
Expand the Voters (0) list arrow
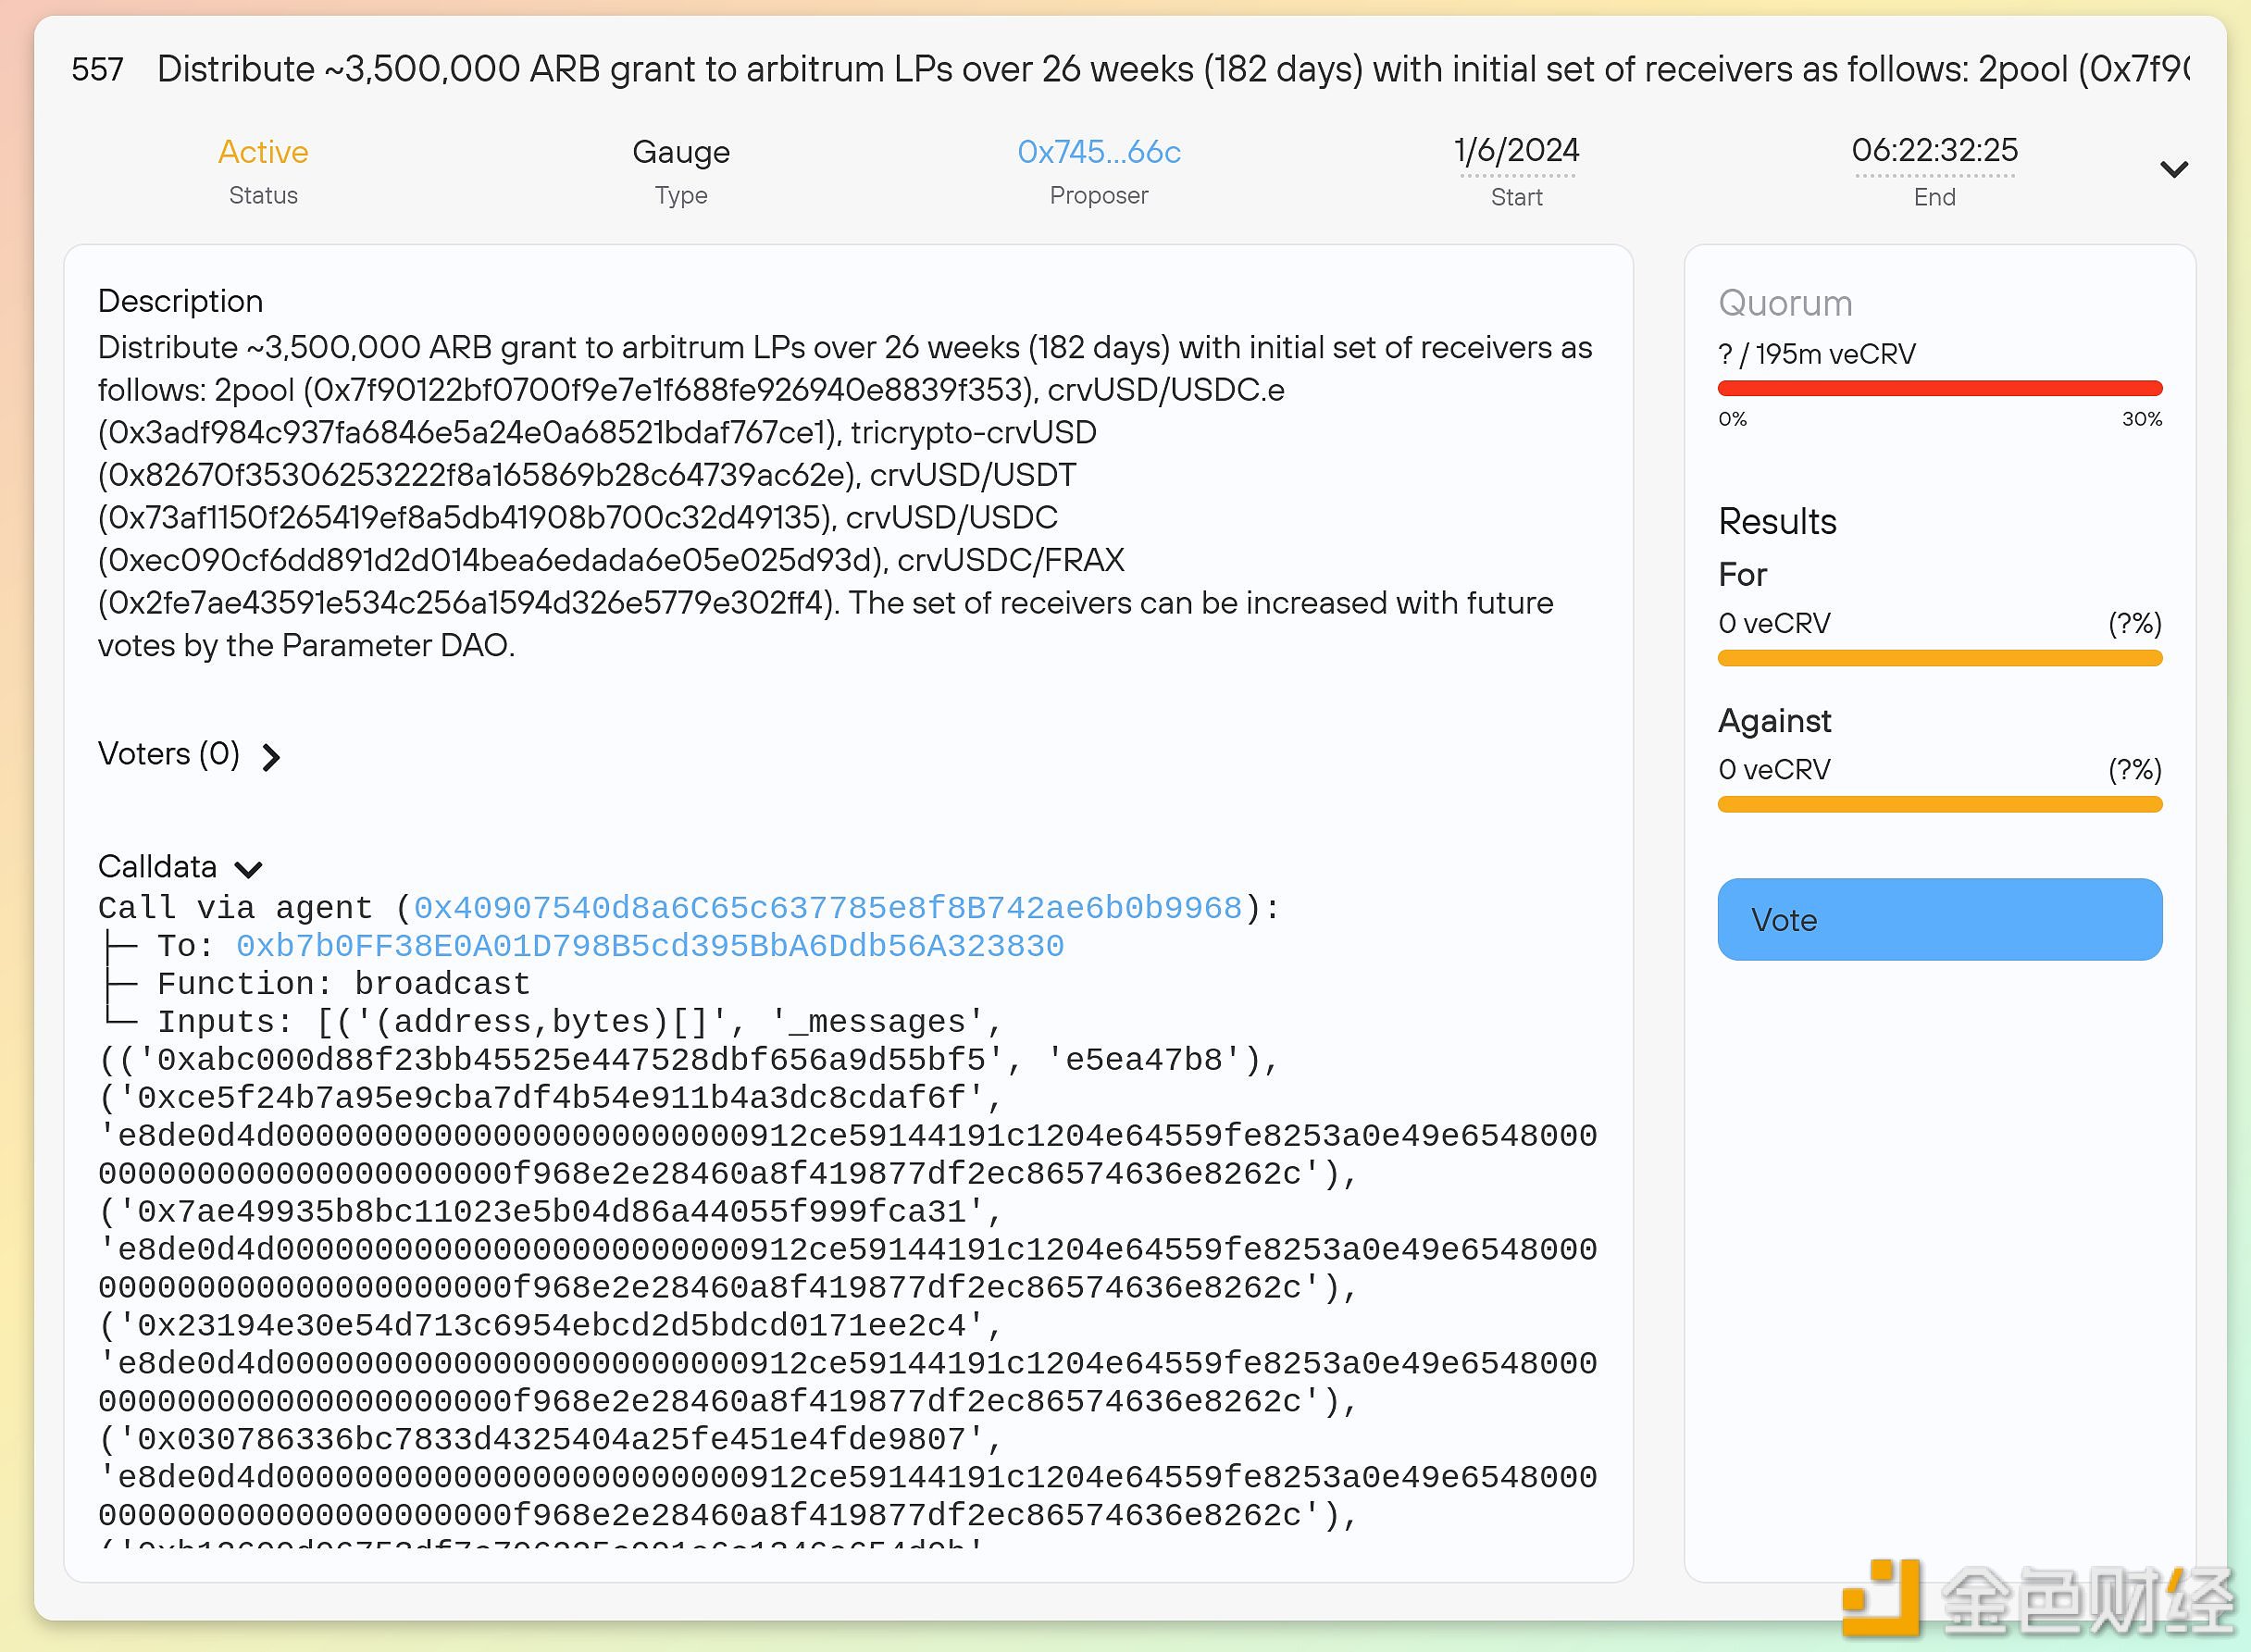coord(271,757)
